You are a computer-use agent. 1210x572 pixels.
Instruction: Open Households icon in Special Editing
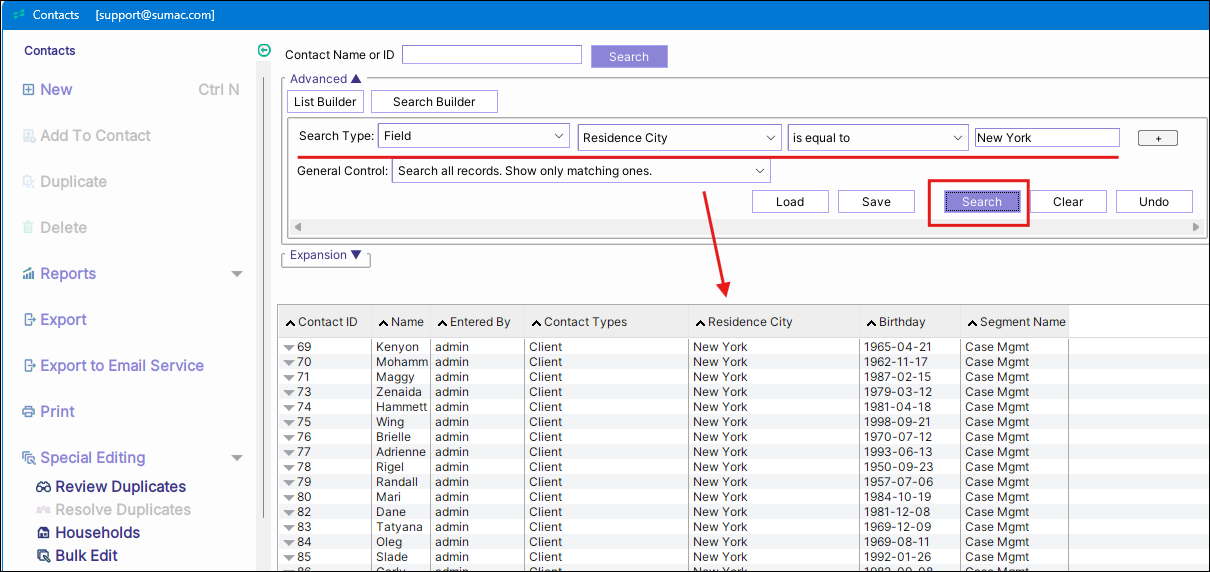(x=43, y=533)
